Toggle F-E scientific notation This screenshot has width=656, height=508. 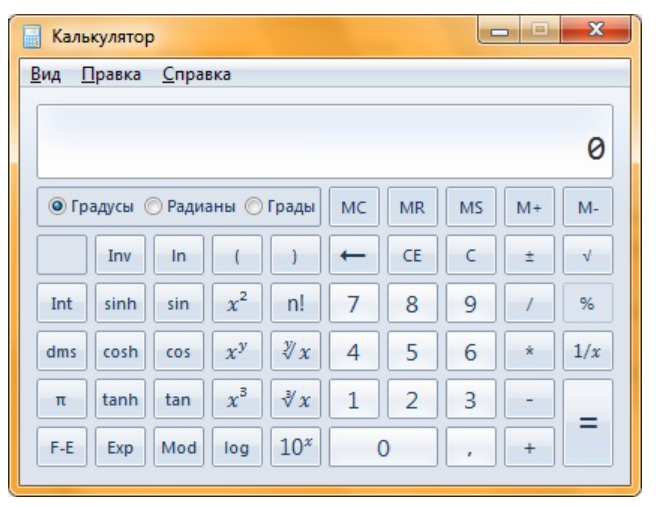(62, 448)
